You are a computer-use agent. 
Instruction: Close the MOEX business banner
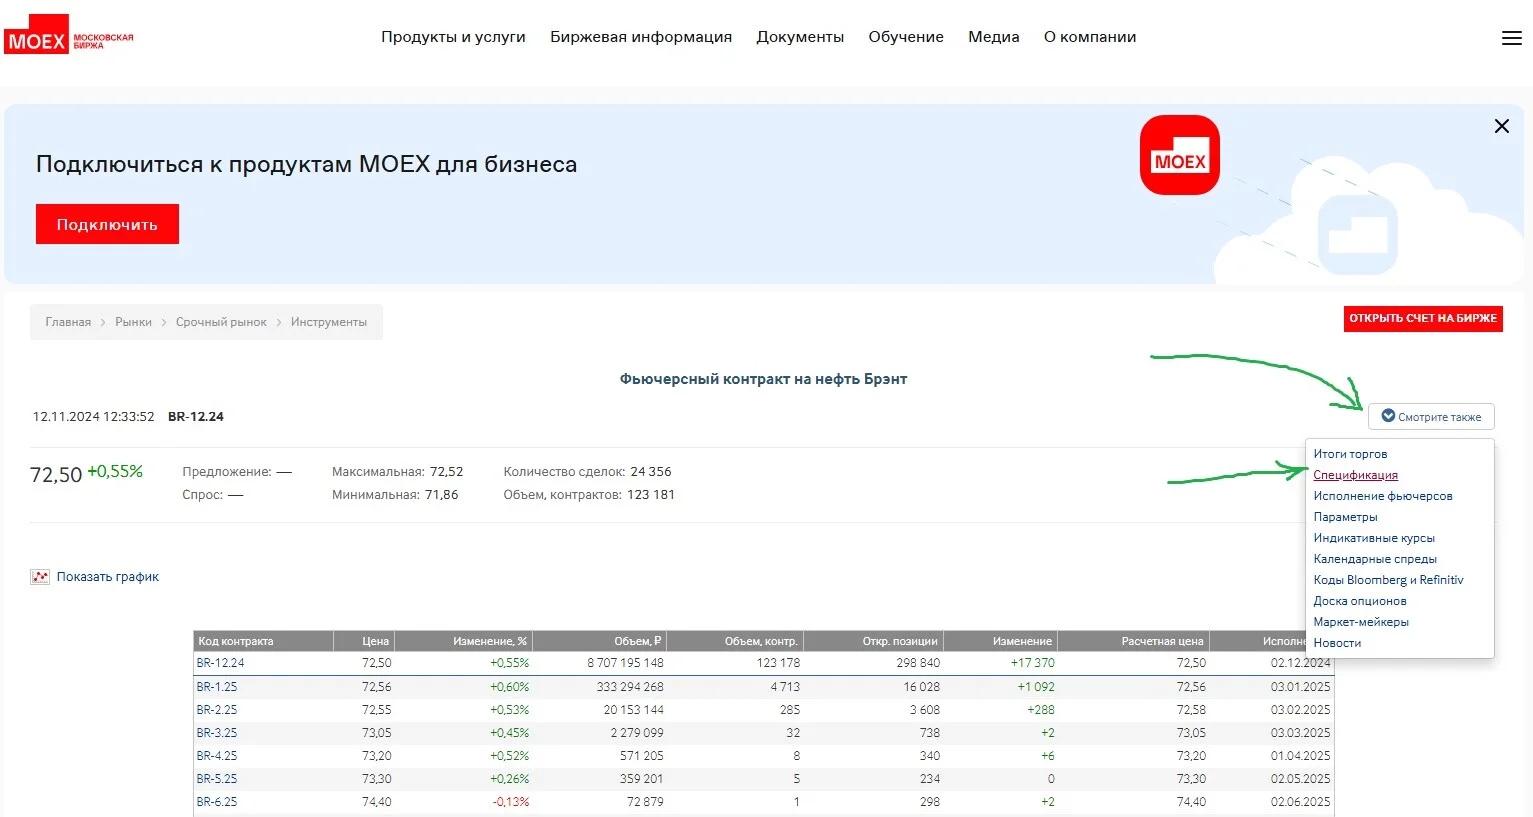pos(1501,126)
